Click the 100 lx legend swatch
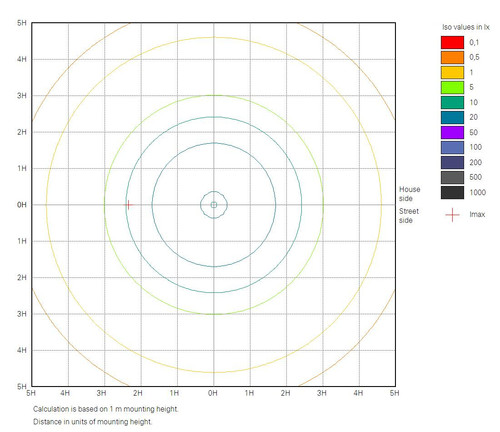The height and width of the screenshot is (432, 500). coord(452,147)
